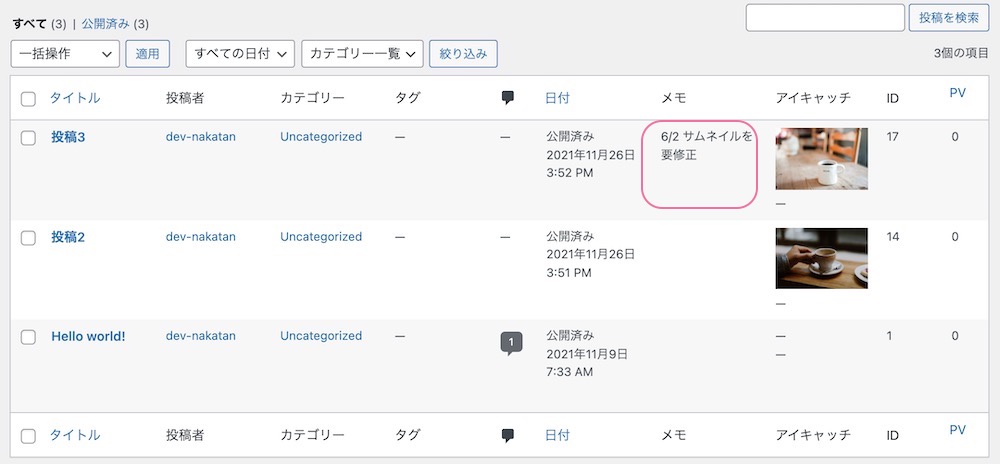
Task: Click the 絞り込み filter button
Action: (x=464, y=54)
